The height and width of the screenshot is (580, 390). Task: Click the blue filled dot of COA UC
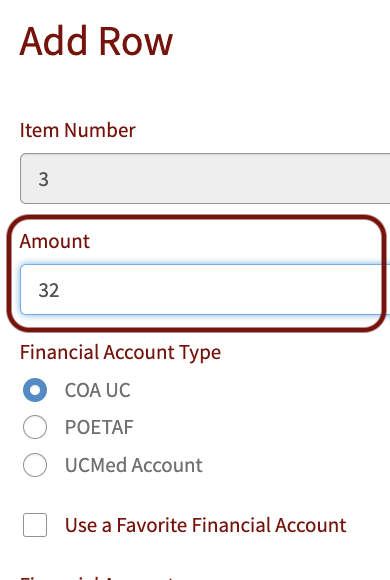35,390
